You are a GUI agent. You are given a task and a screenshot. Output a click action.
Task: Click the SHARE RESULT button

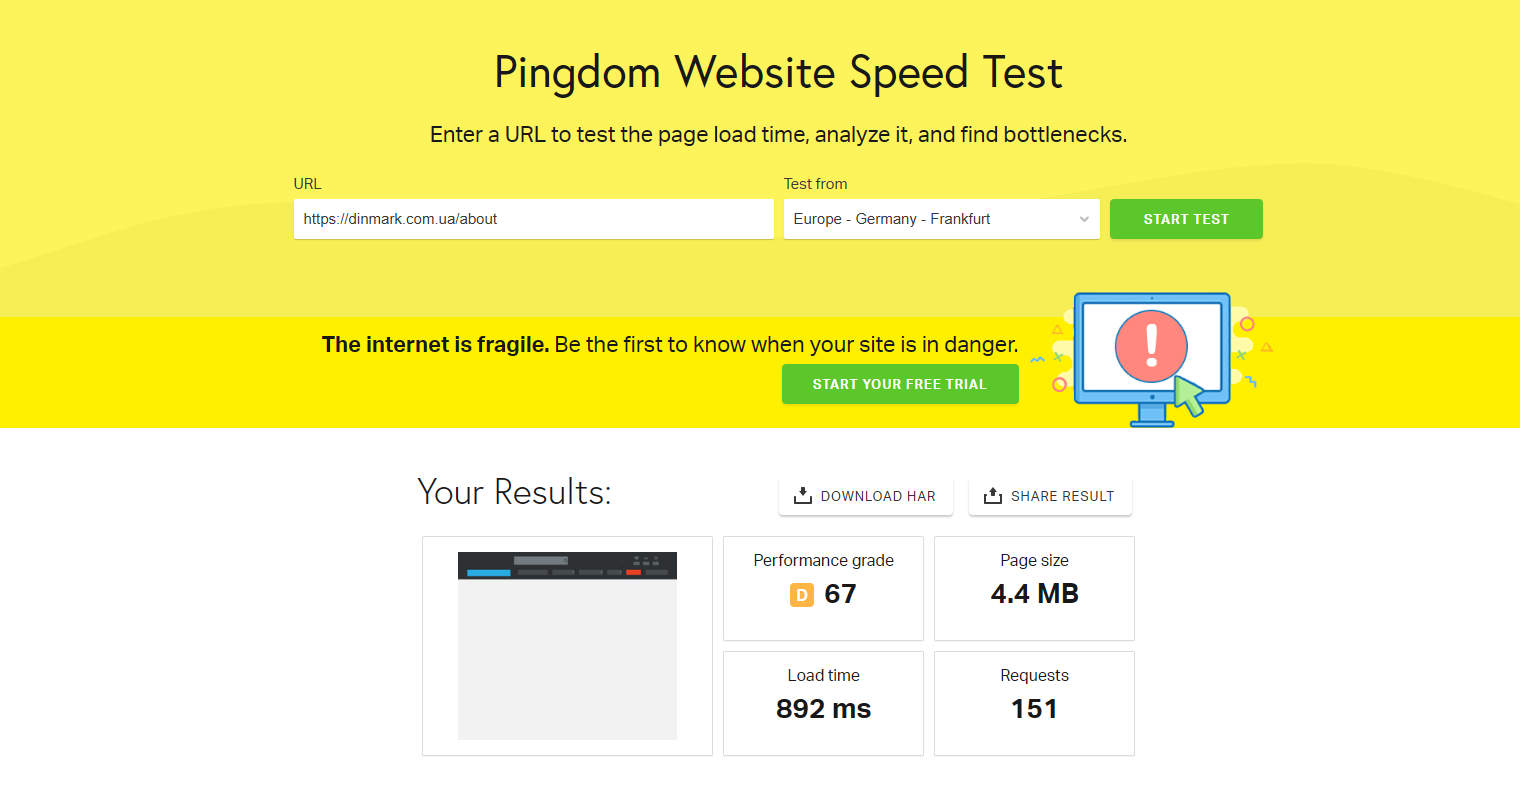pyautogui.click(x=1050, y=496)
